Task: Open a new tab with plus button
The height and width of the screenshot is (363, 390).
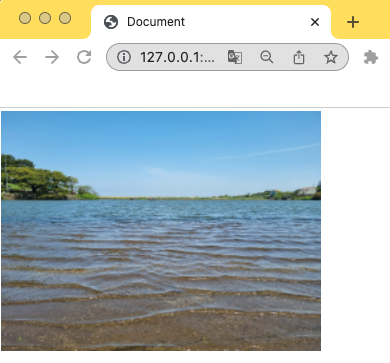Action: coord(353,22)
